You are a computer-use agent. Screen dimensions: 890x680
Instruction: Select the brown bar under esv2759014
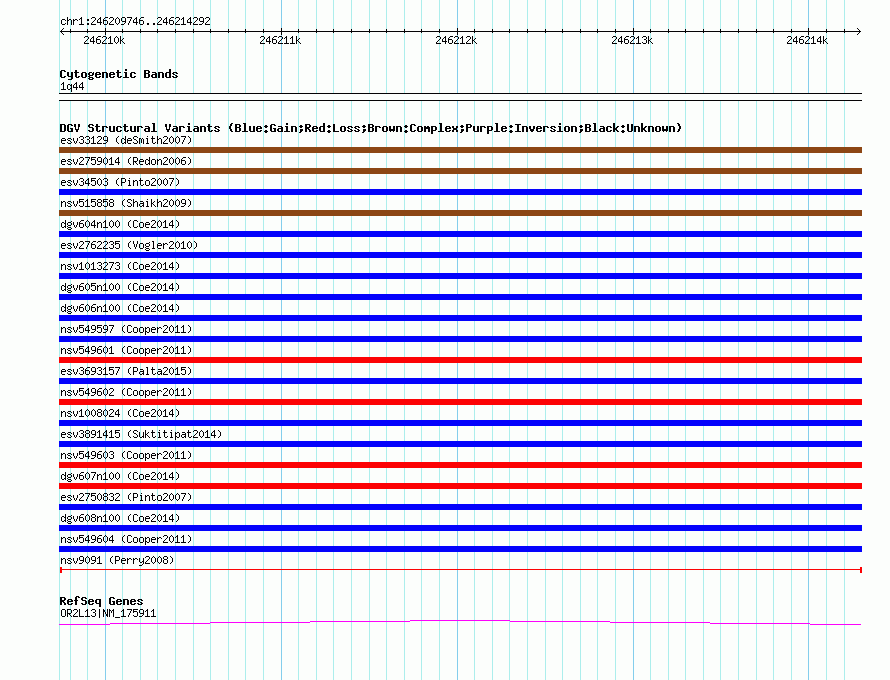460,171
